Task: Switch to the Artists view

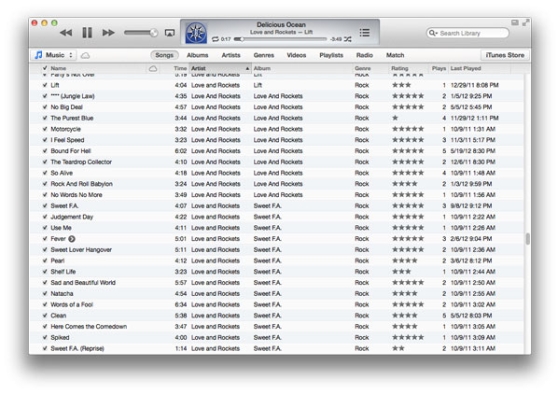Action: click(231, 55)
